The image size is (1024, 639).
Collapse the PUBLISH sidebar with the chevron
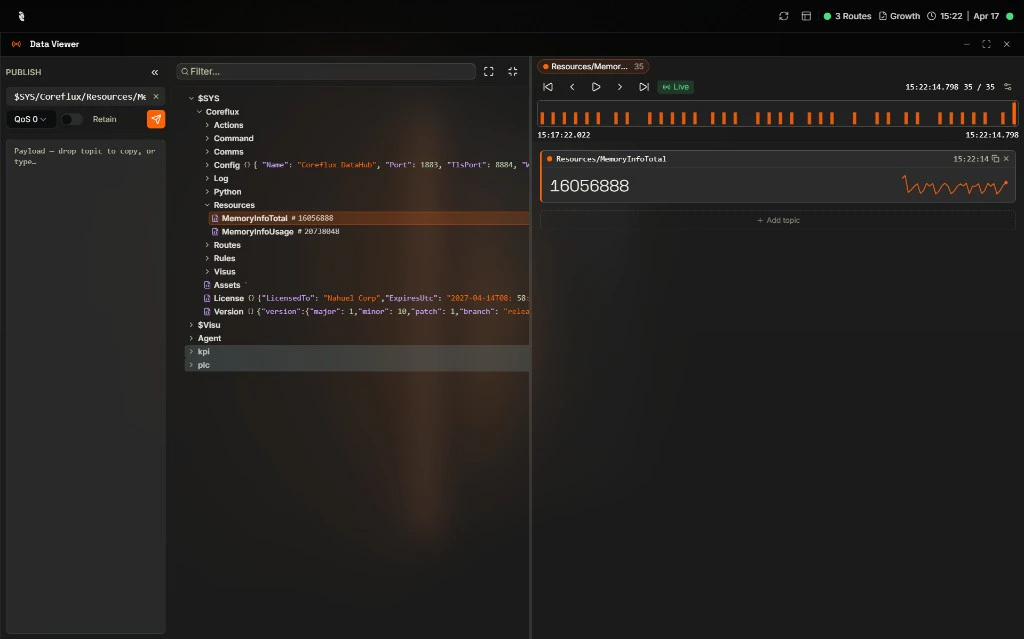[155, 71]
